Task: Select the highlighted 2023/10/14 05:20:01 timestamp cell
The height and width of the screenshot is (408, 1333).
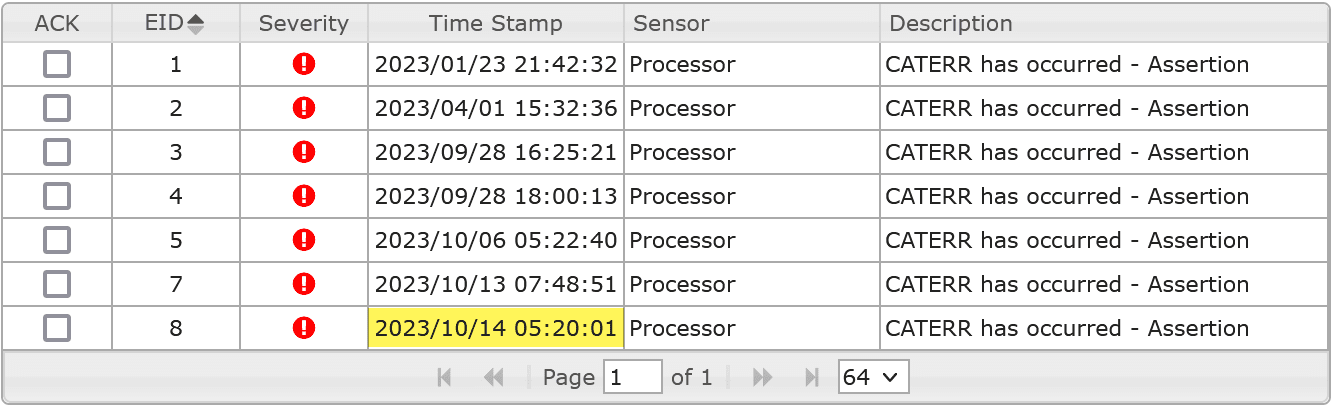Action: 496,328
